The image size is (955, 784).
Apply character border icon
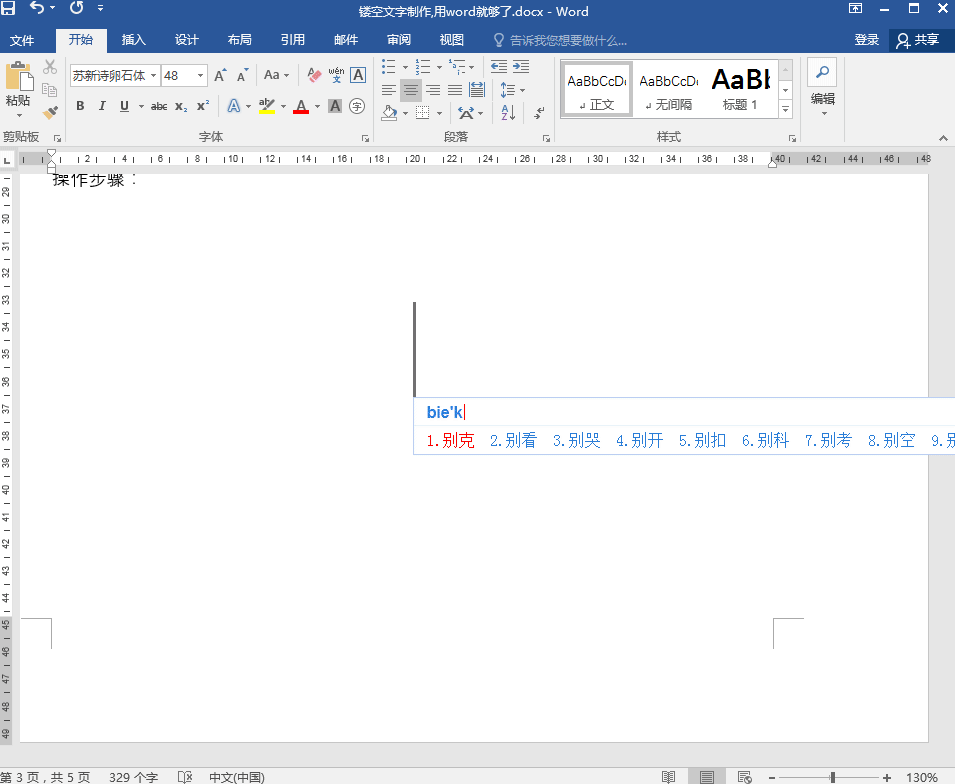[358, 75]
